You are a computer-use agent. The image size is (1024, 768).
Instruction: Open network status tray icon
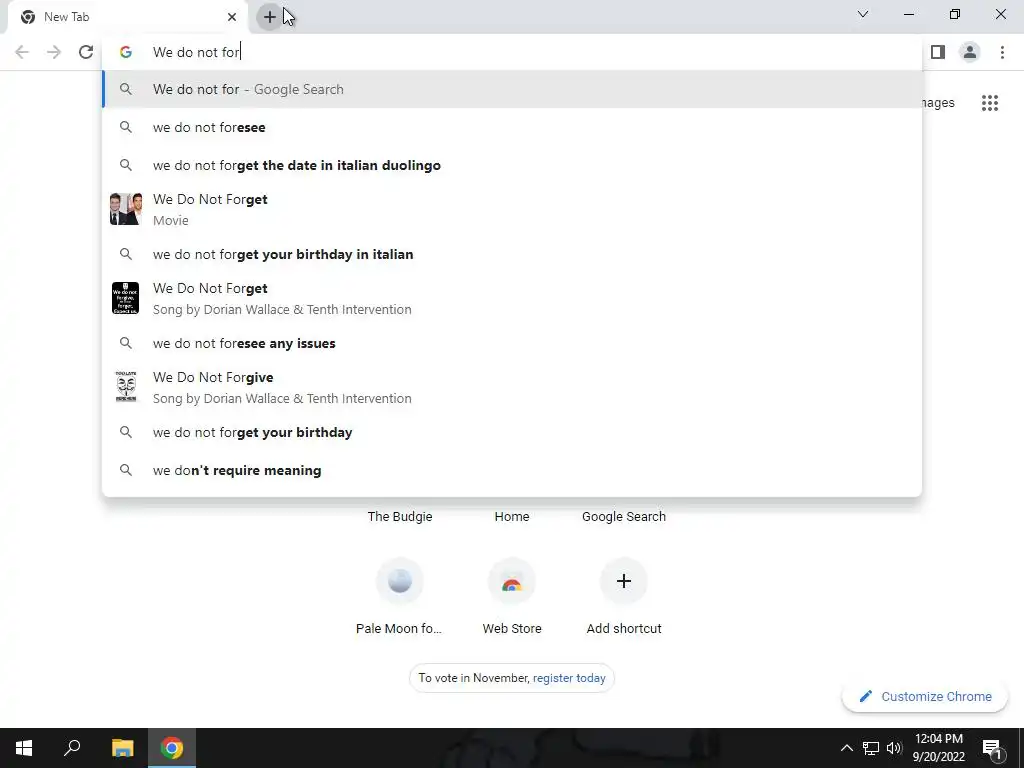click(x=871, y=748)
